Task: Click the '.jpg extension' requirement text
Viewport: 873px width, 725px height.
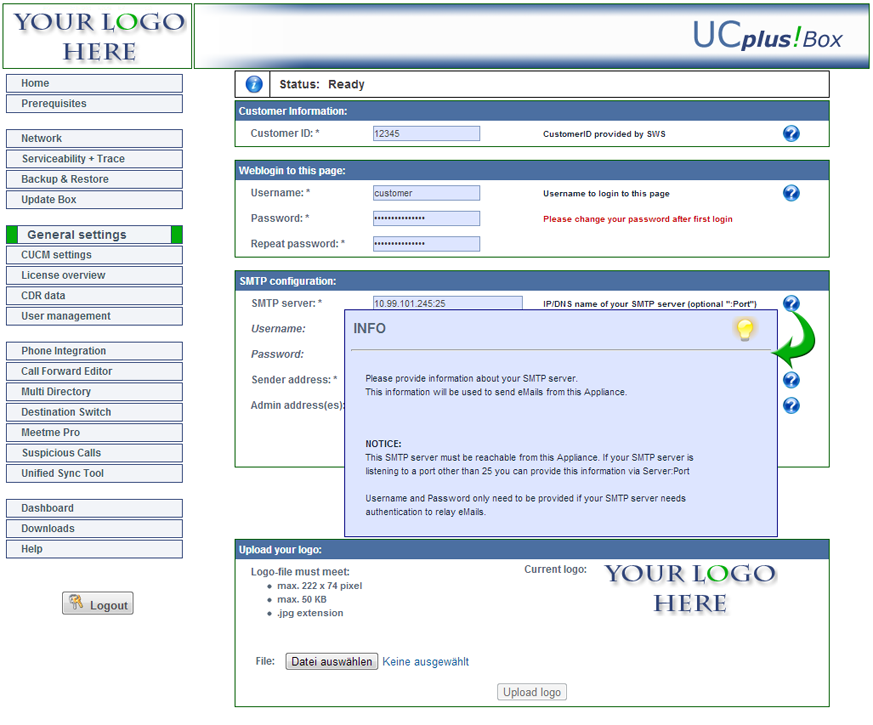Action: coord(310,613)
